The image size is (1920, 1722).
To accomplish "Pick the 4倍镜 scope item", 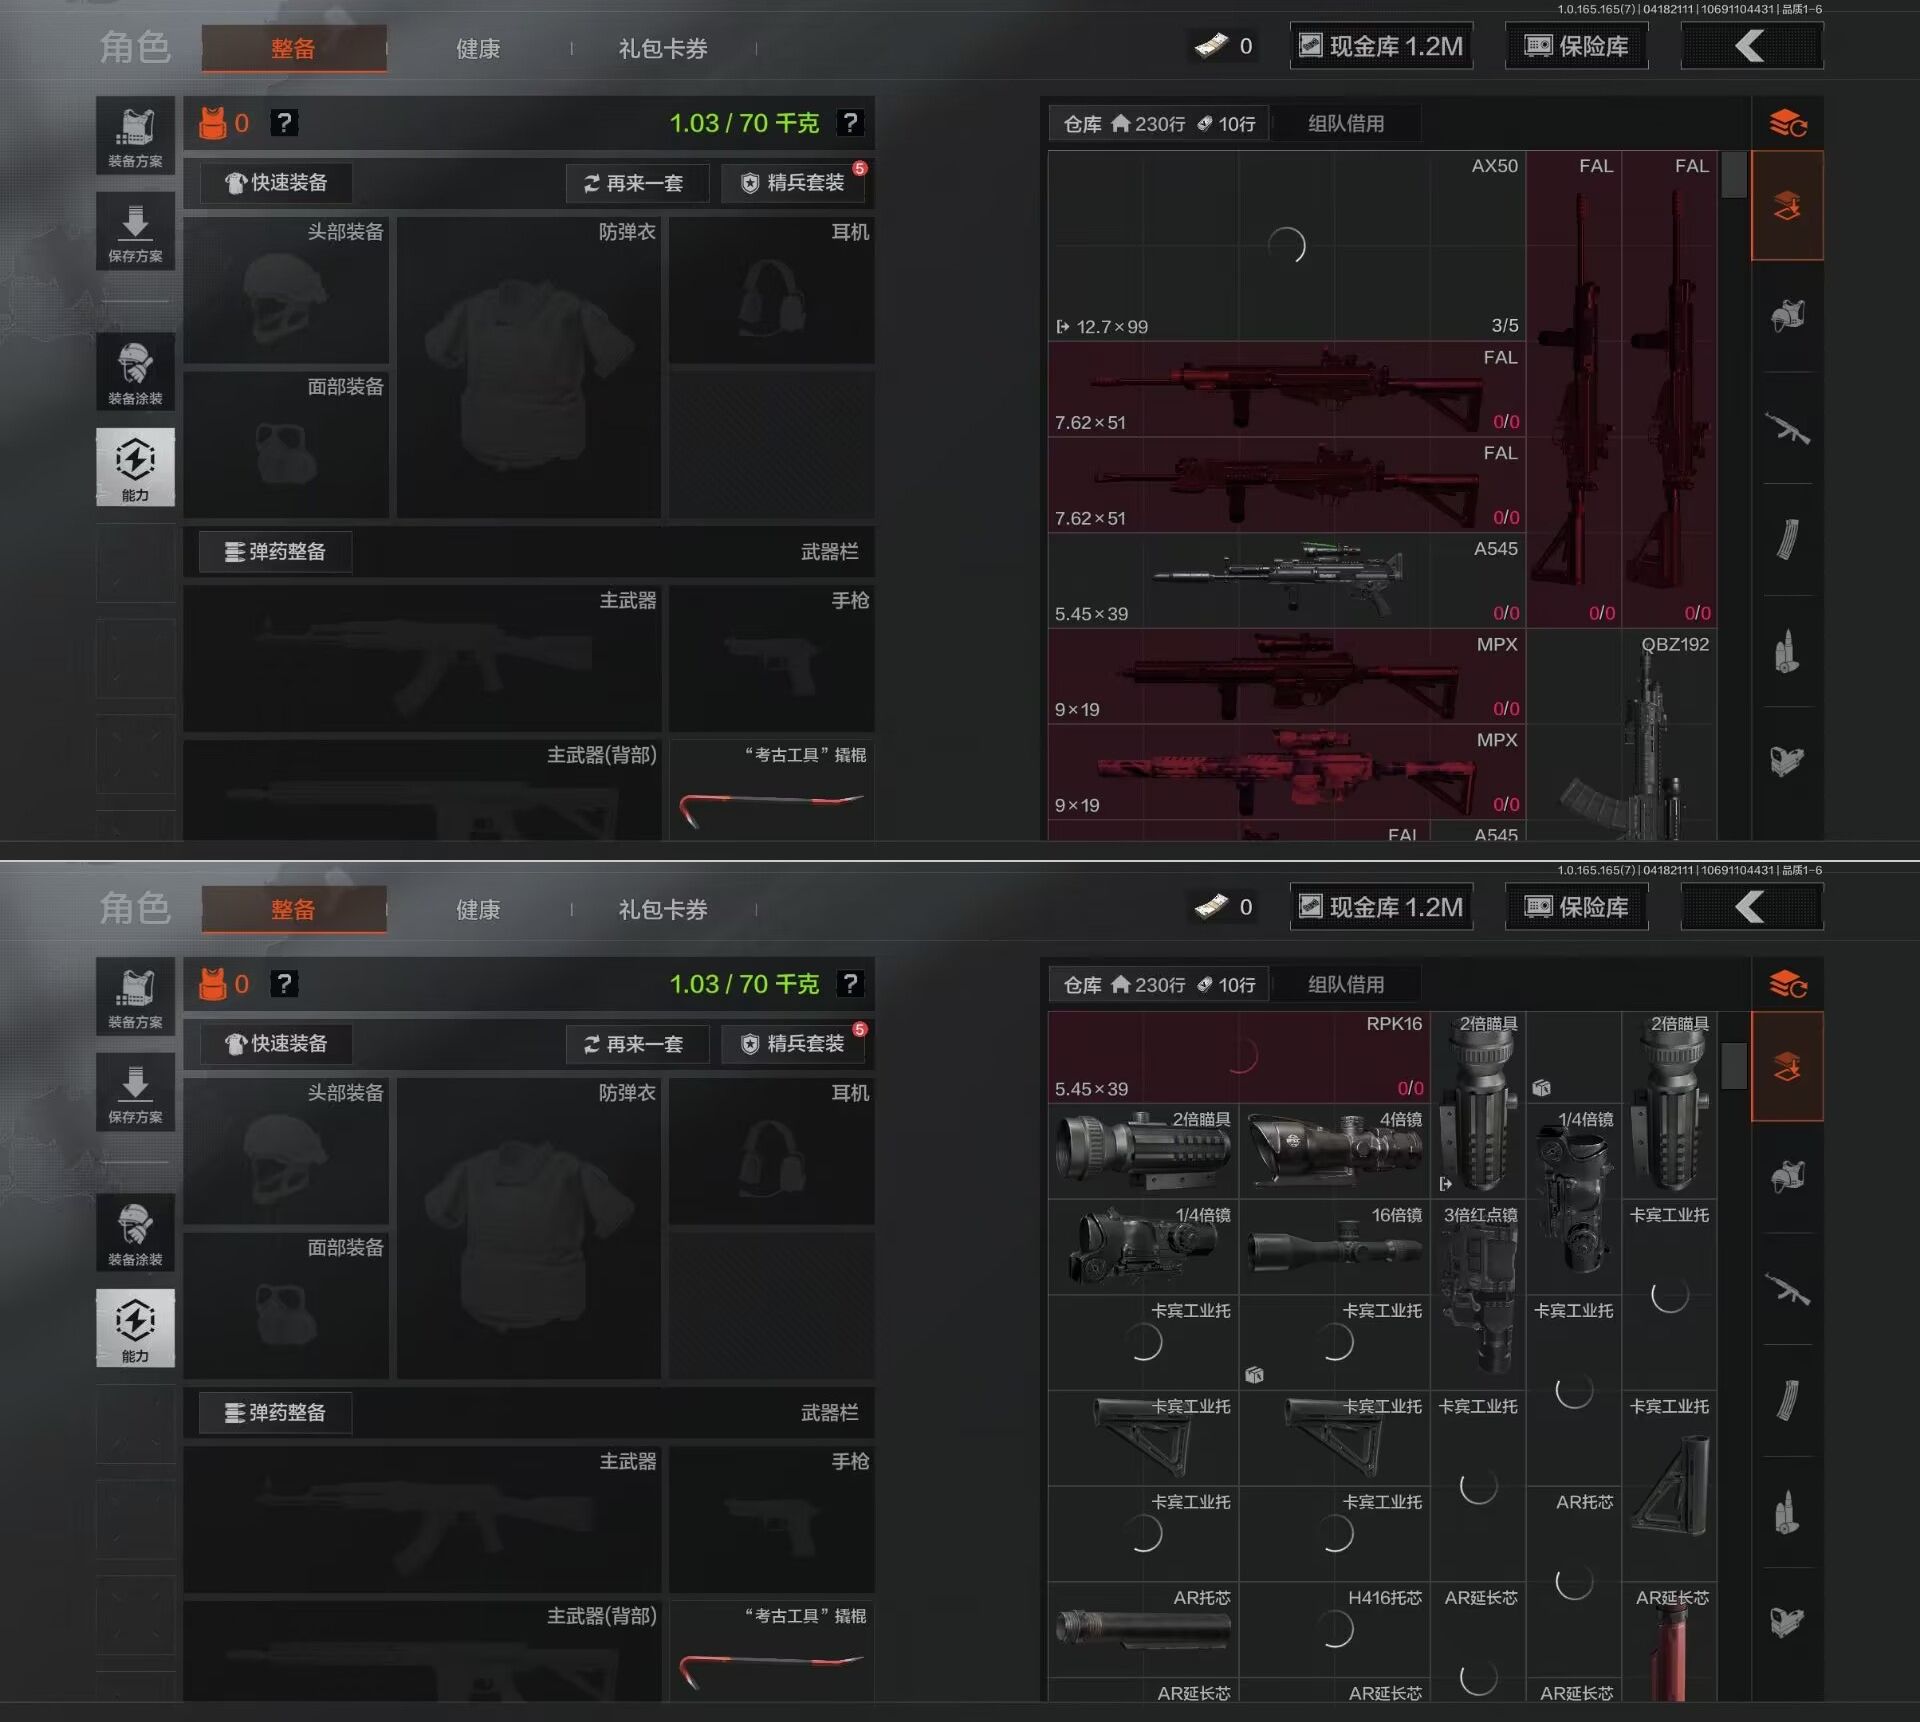I will coord(1334,1151).
